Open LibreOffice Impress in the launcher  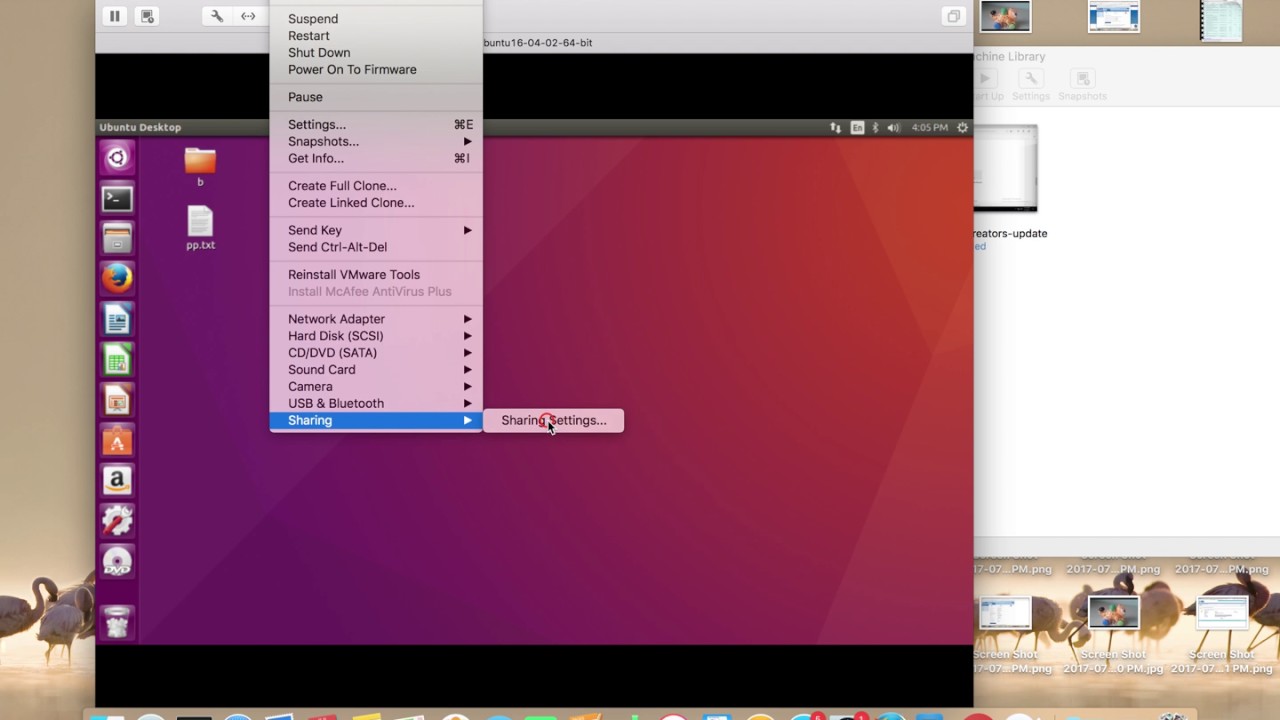(x=117, y=400)
